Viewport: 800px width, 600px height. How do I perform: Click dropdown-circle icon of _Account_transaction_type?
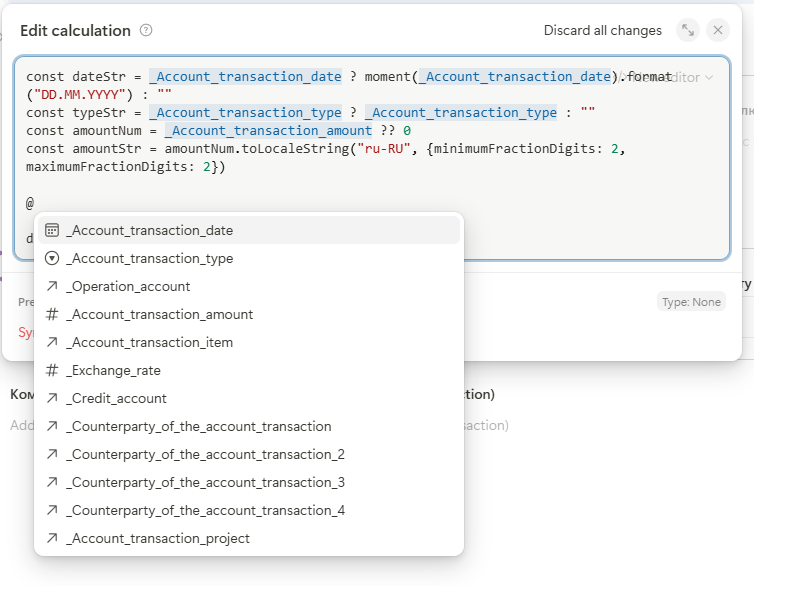coord(52,258)
